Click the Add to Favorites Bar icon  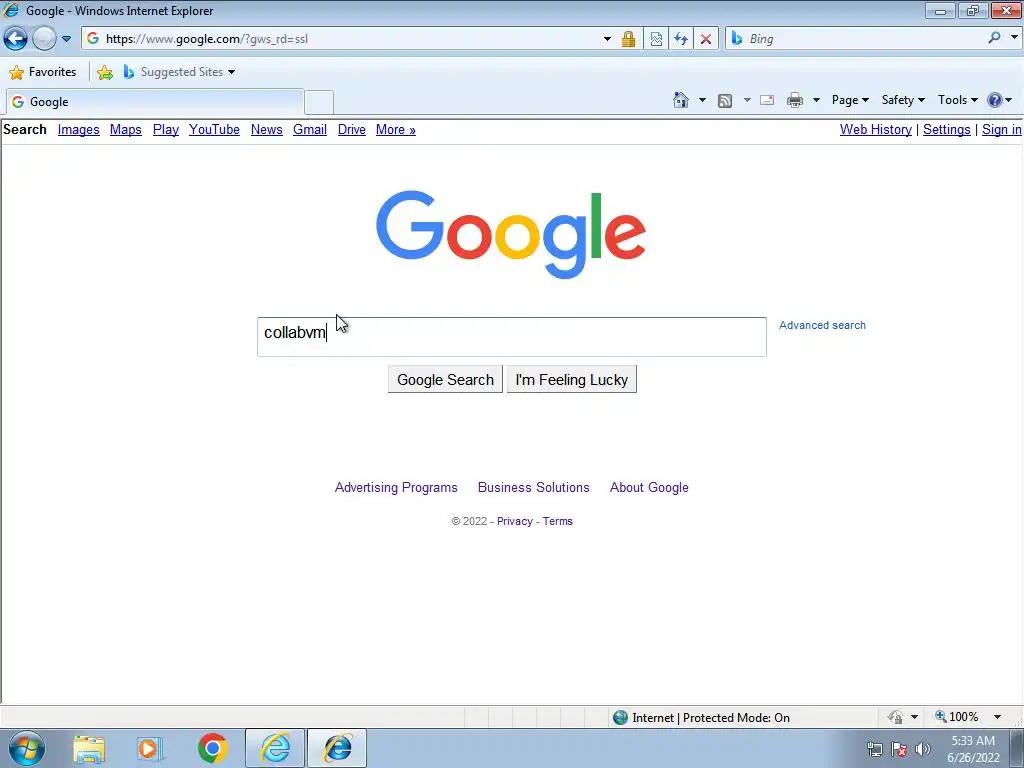click(x=104, y=72)
